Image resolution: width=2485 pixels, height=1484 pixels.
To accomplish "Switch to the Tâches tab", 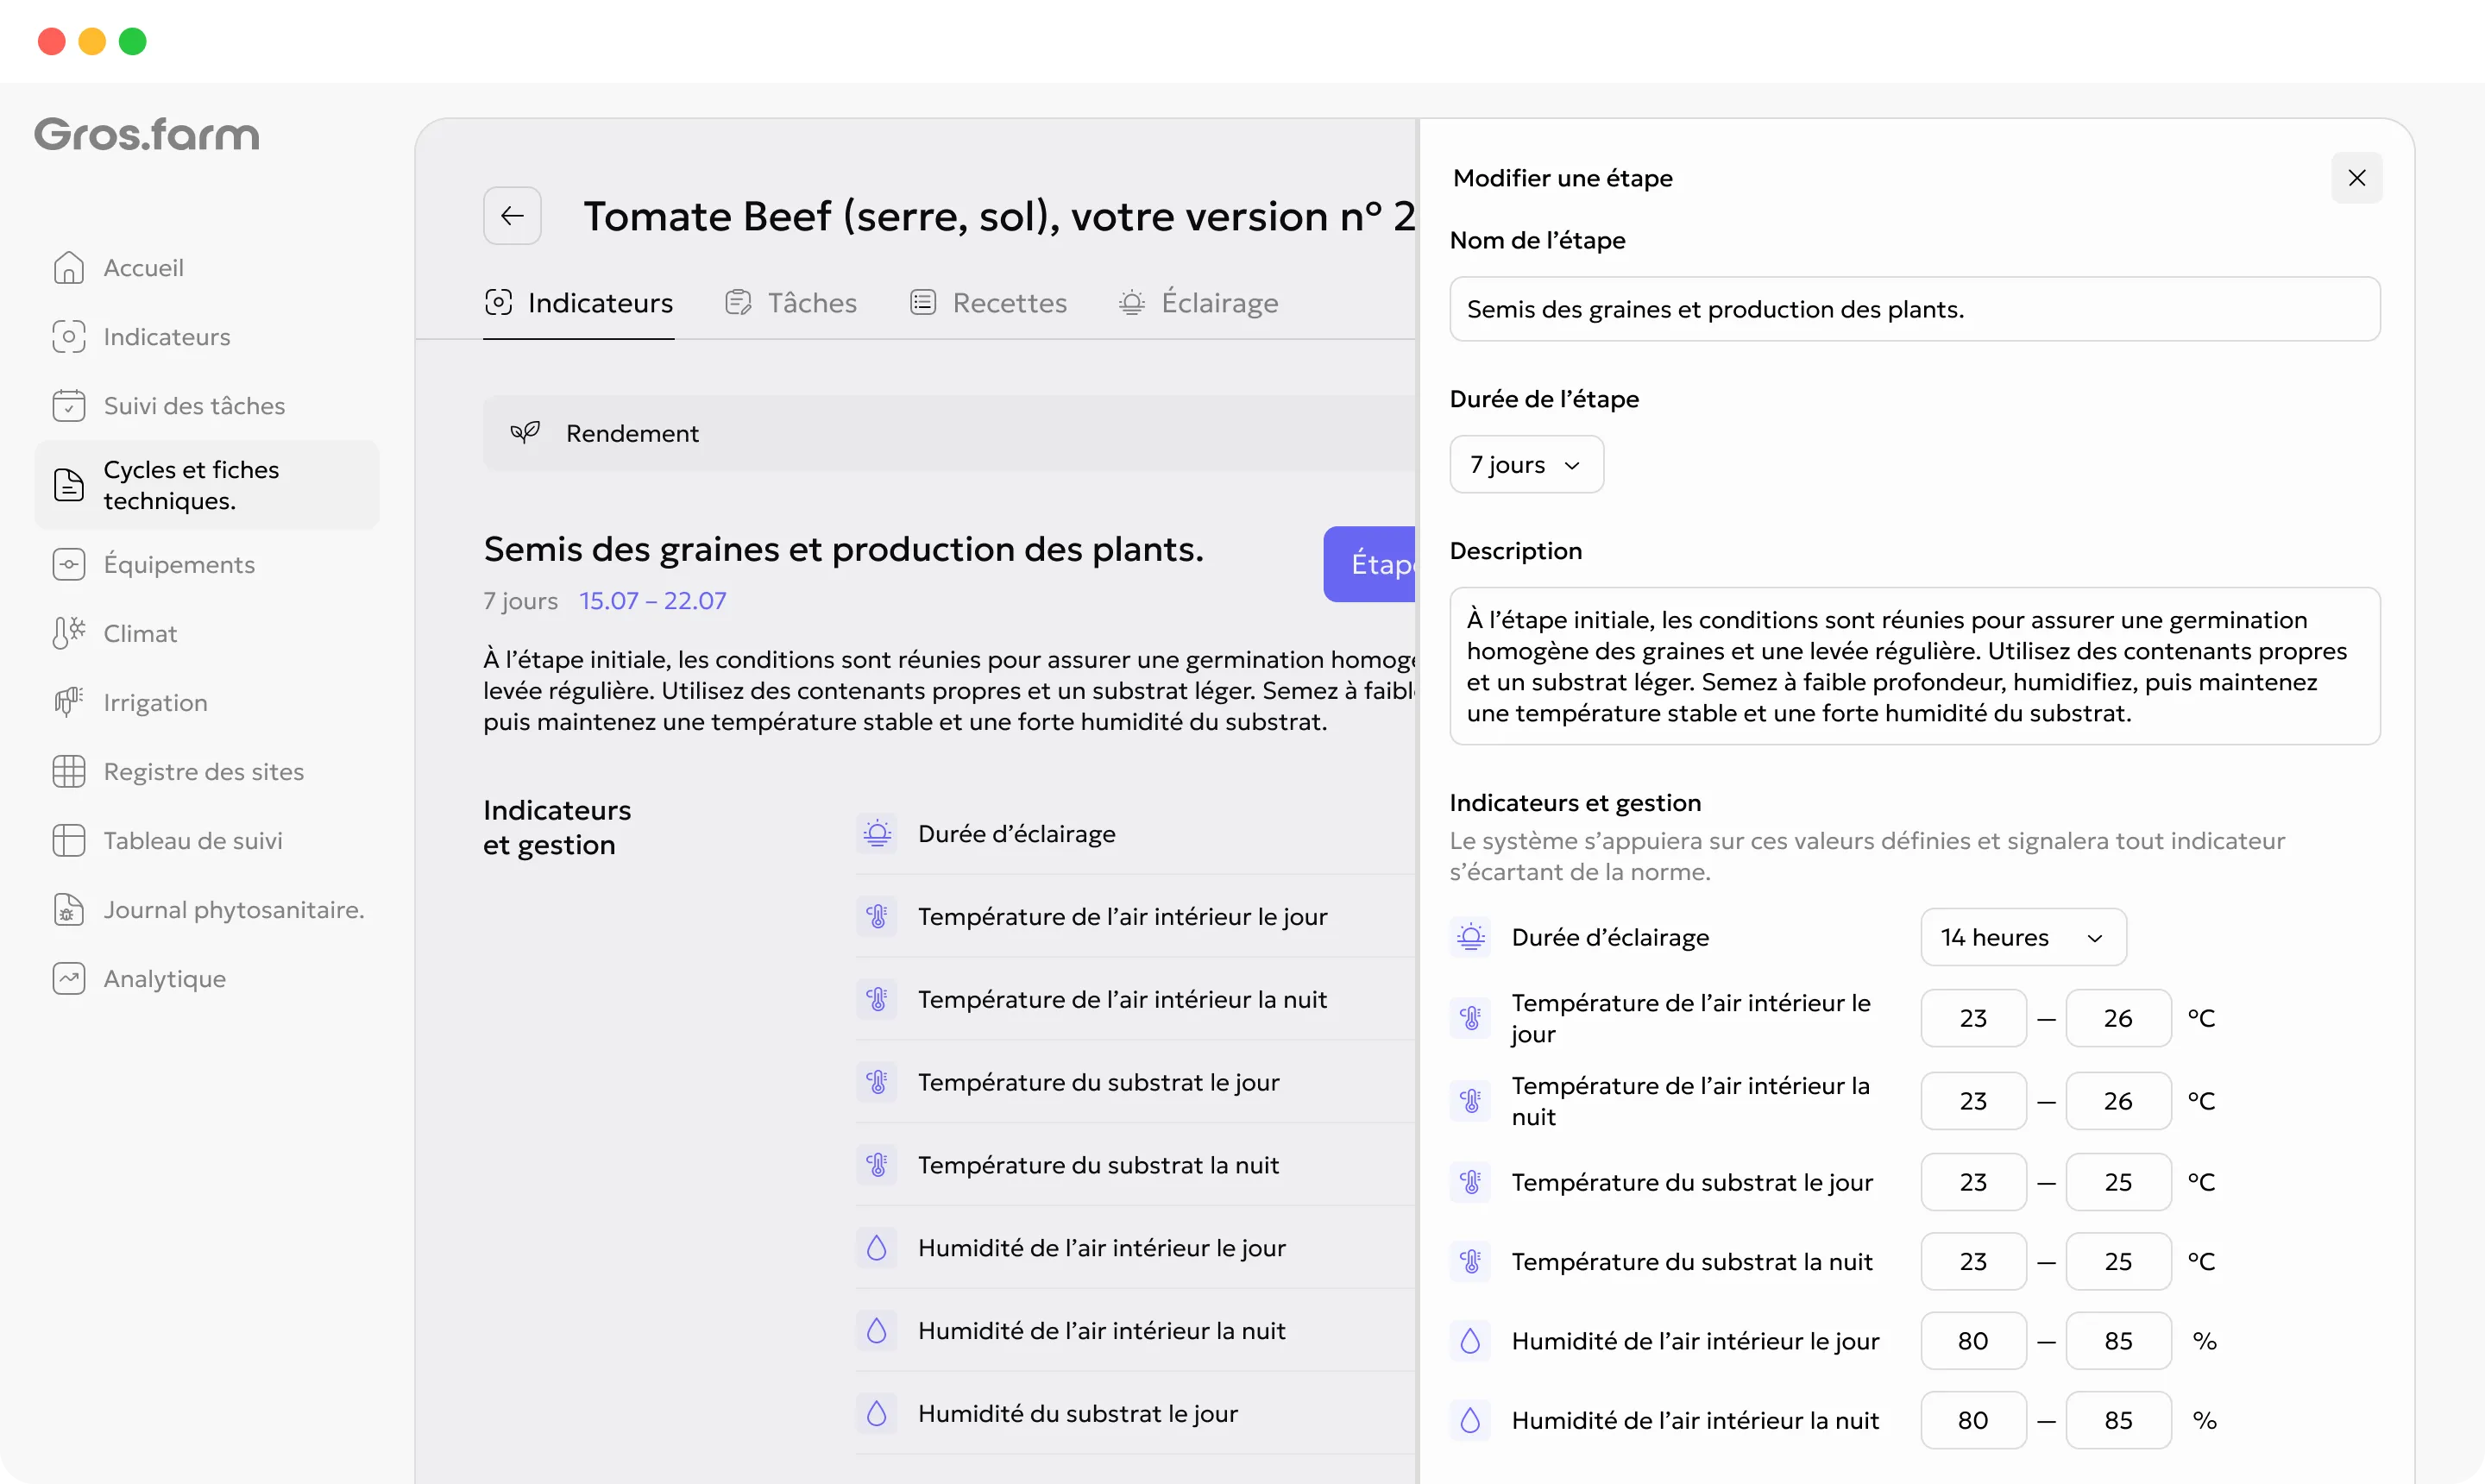I will tap(791, 303).
